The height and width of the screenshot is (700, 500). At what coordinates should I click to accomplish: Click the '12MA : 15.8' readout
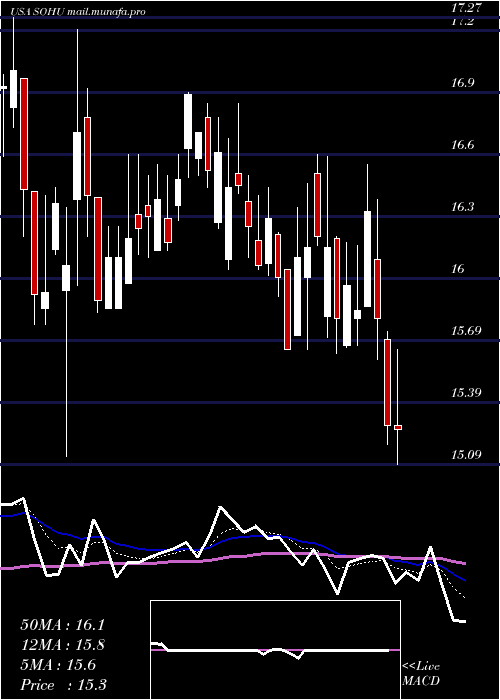tap(62, 645)
